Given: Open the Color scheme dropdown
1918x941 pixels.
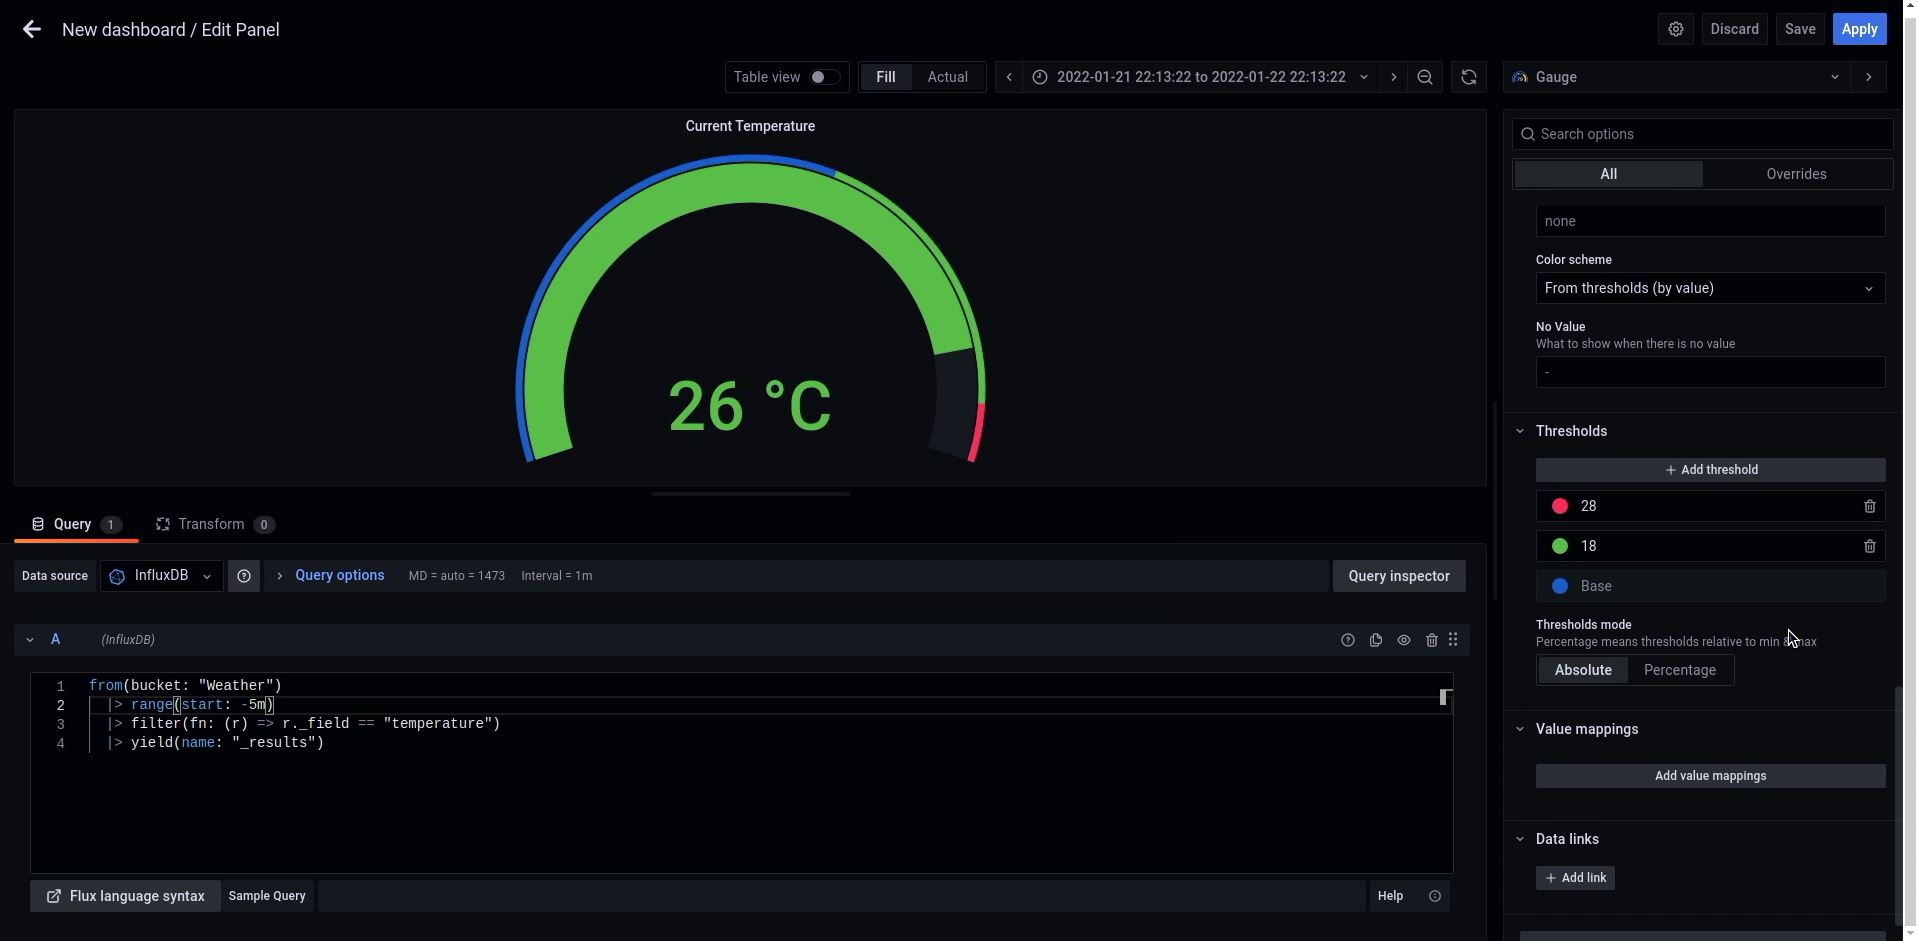Looking at the screenshot, I should (x=1709, y=288).
